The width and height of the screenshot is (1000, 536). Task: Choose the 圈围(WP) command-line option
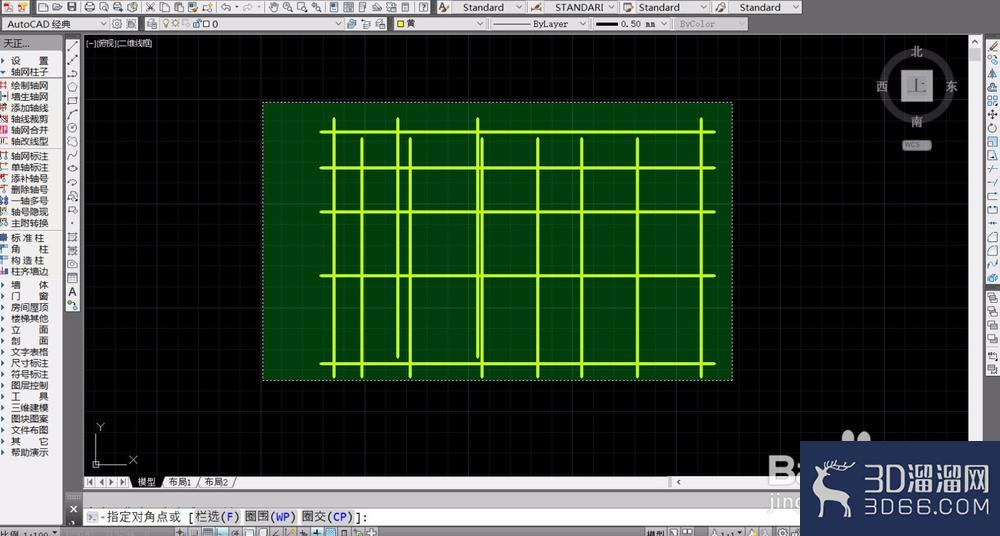click(270, 517)
